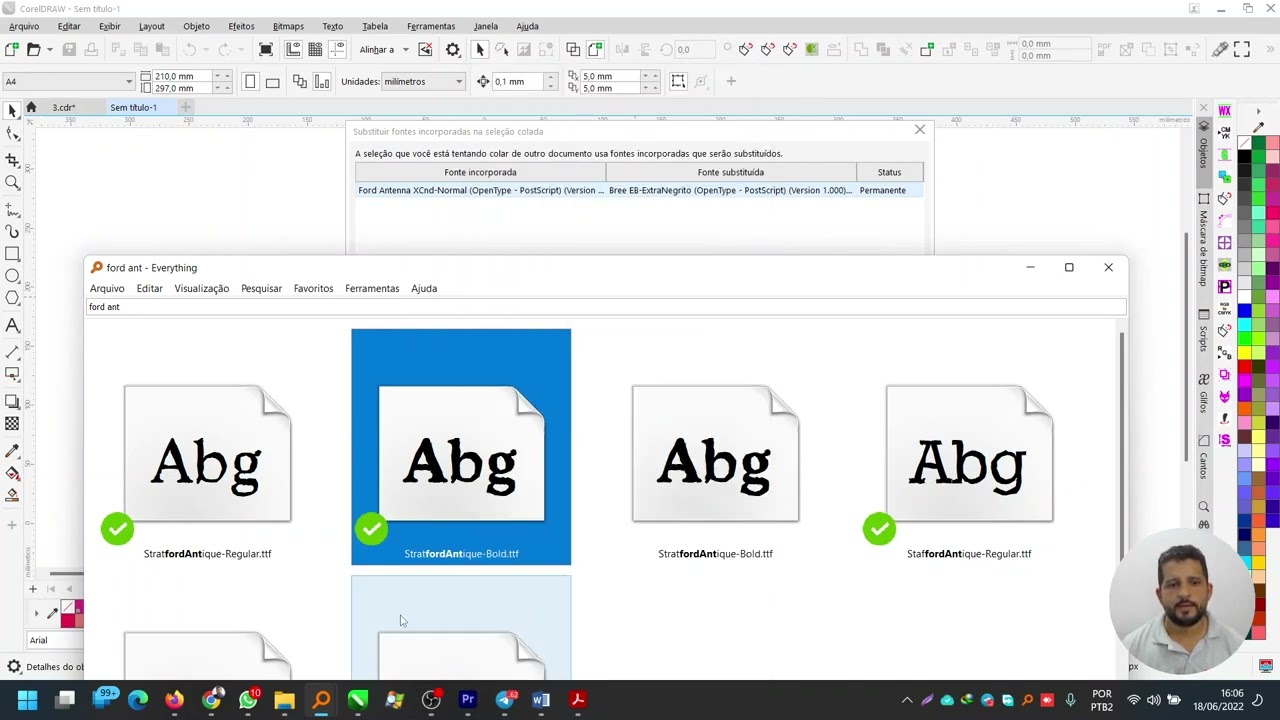The width and height of the screenshot is (1280, 720).
Task: Click the Status column header
Action: click(889, 172)
